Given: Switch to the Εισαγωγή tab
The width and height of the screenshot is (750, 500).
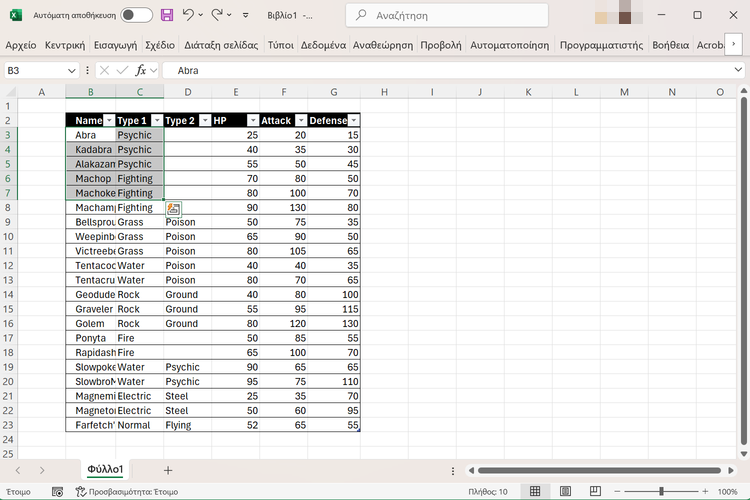Looking at the screenshot, I should pos(115,45).
